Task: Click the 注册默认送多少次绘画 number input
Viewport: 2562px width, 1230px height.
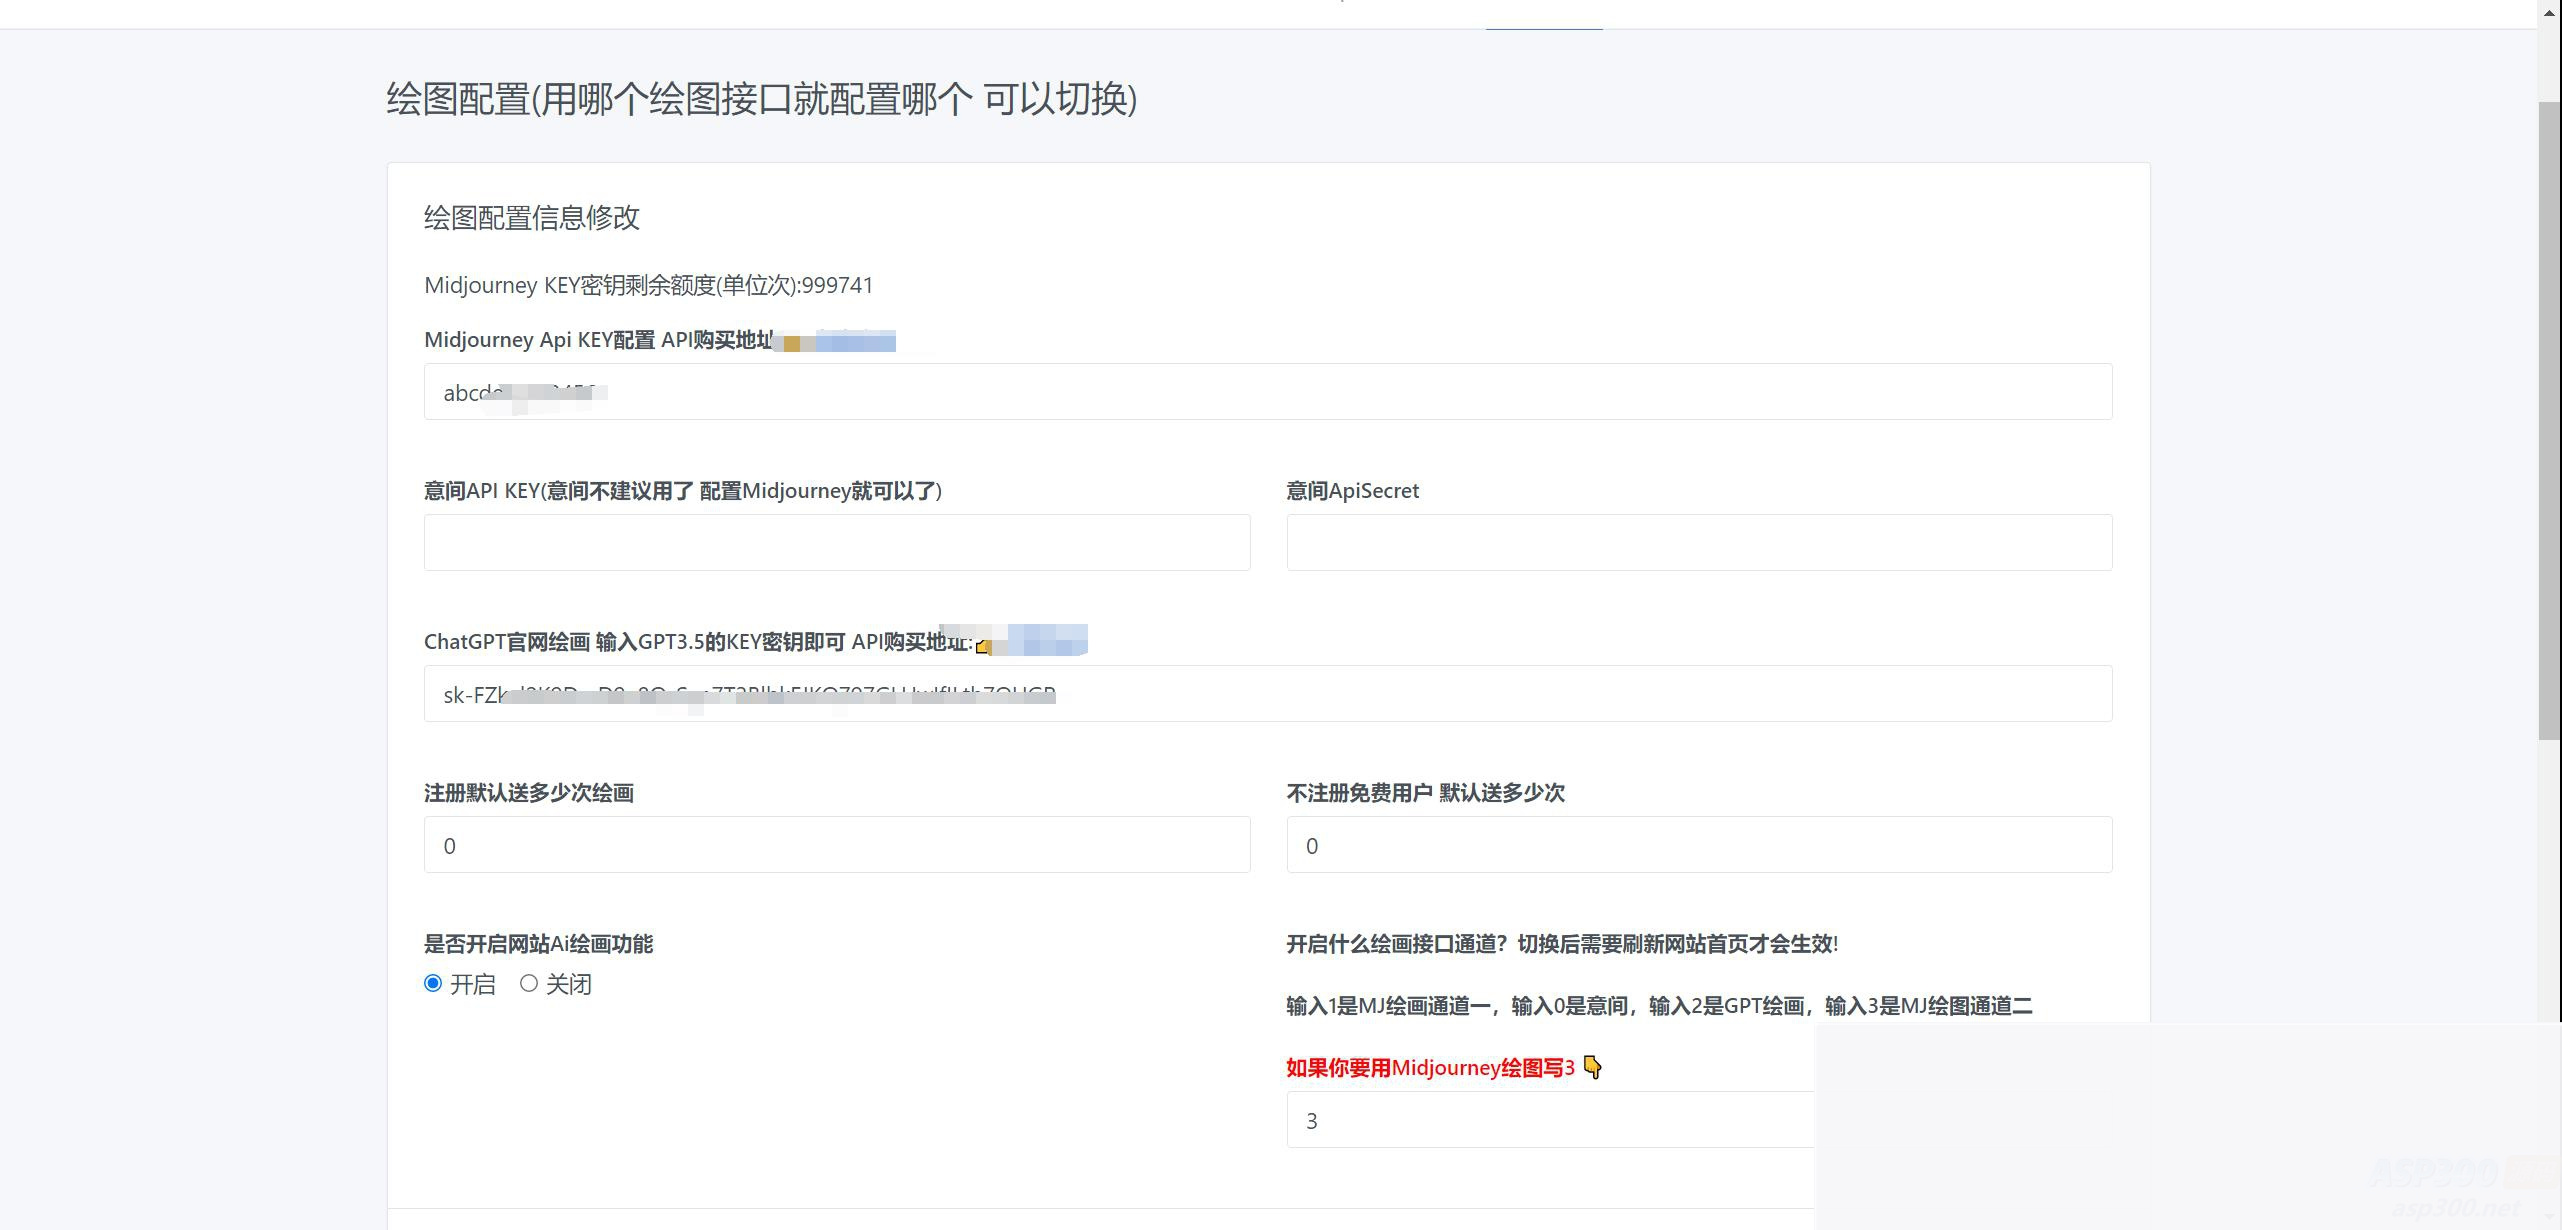Action: pos(836,845)
